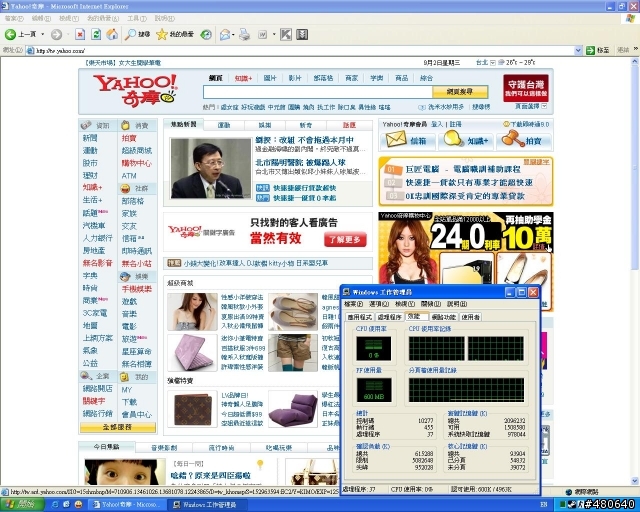Click the IE vertical scrollbar thumb
Screen dimensions: 640x512
(x=635, y=167)
